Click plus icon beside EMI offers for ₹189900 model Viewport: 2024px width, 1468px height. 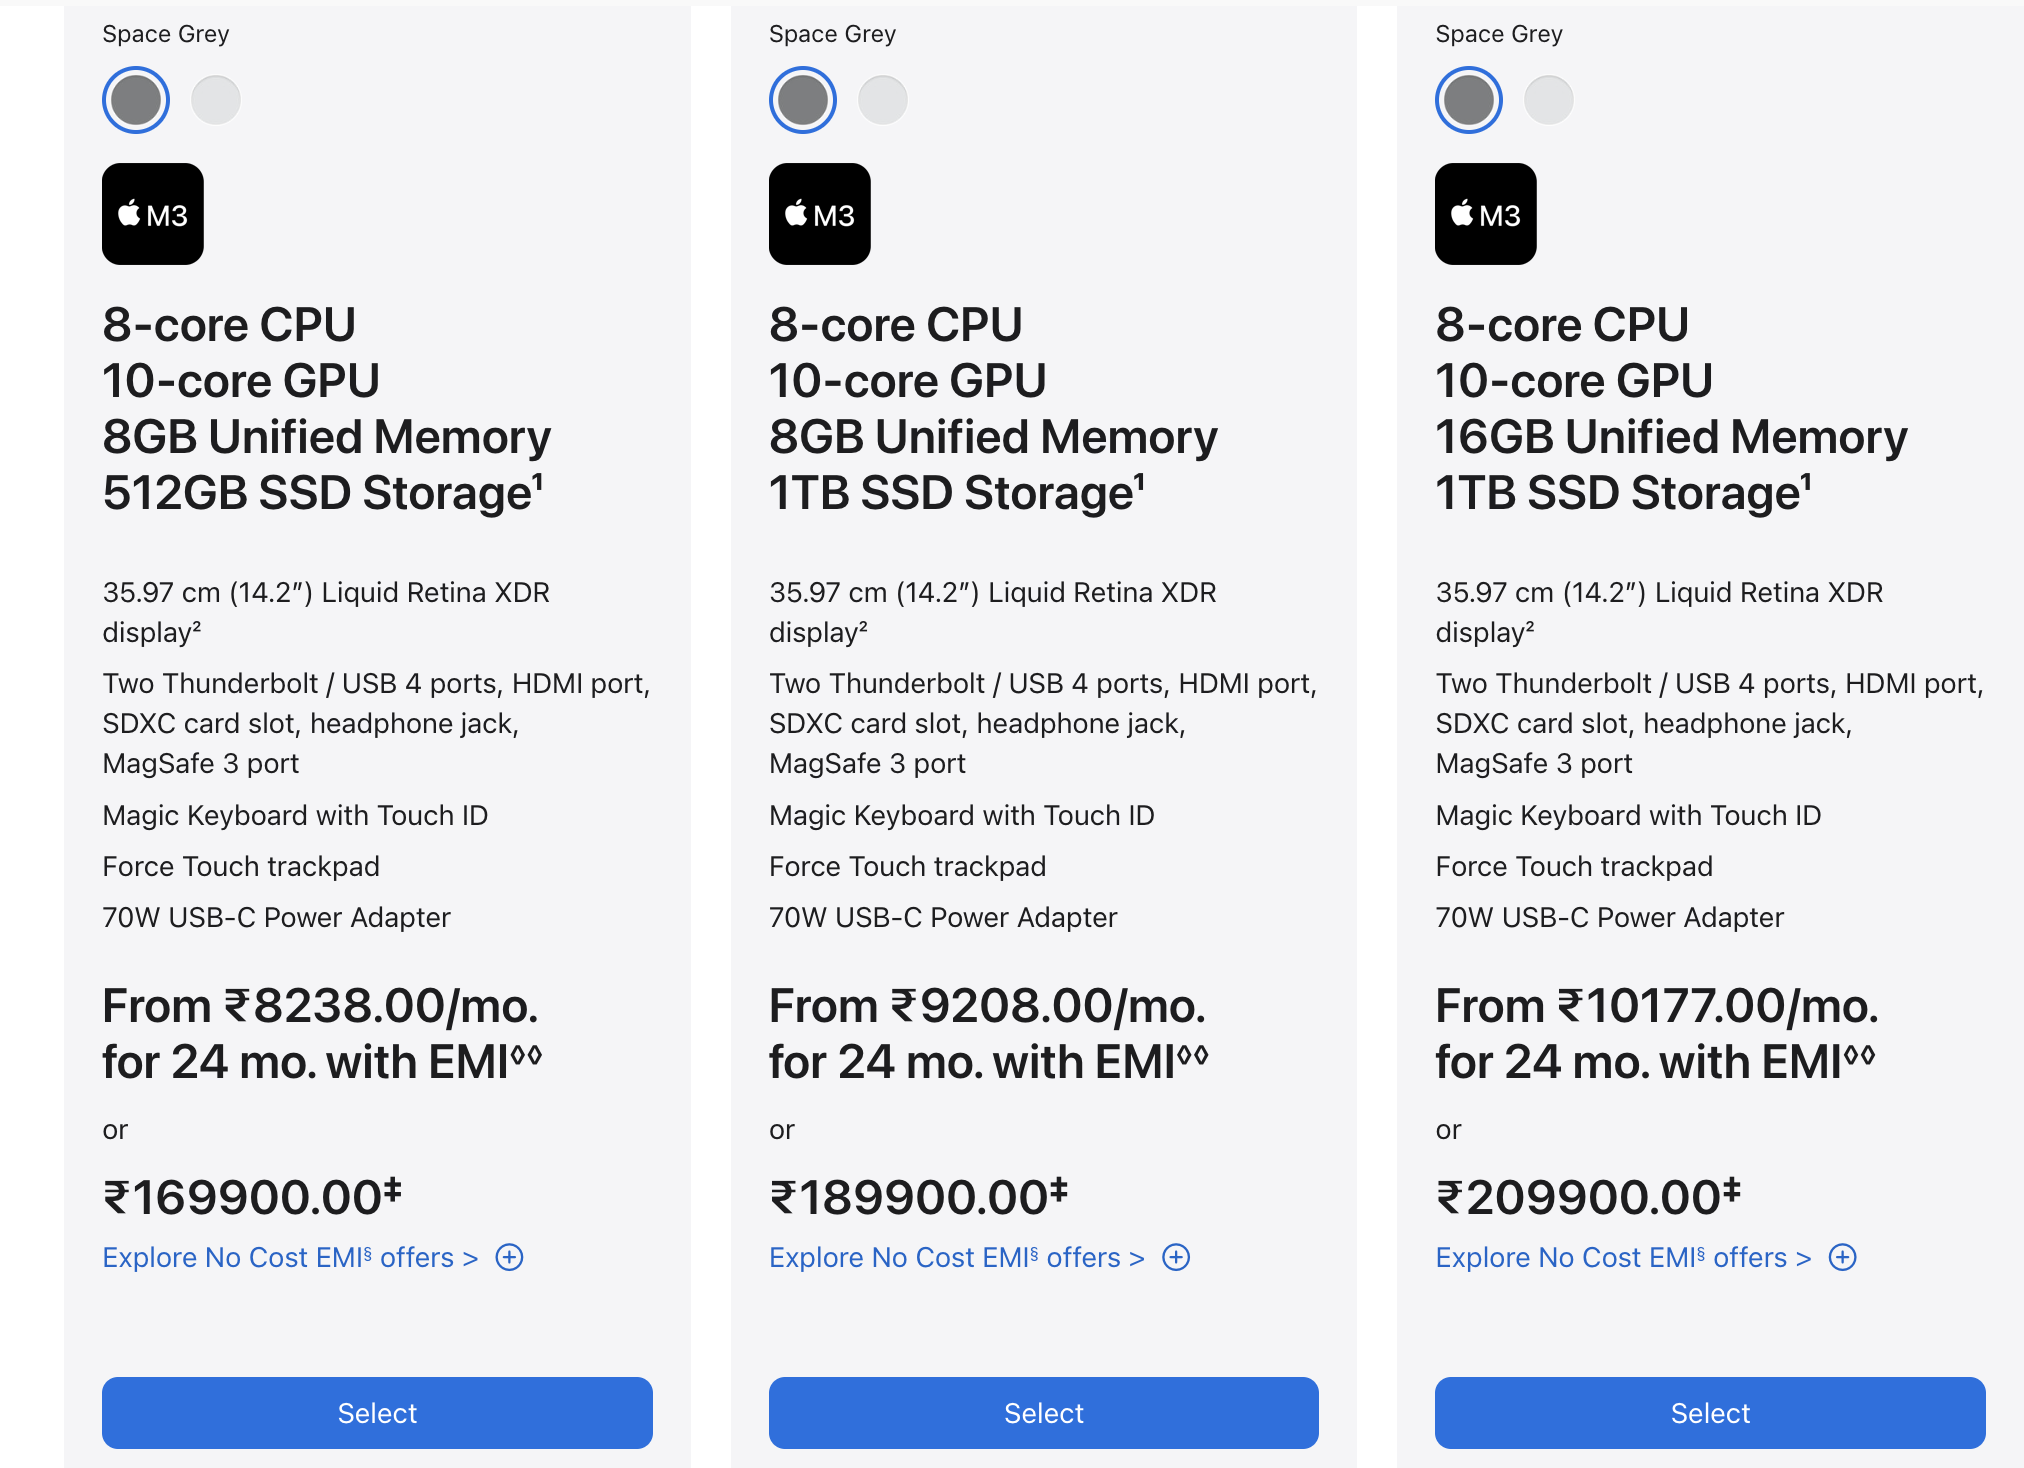[1176, 1257]
